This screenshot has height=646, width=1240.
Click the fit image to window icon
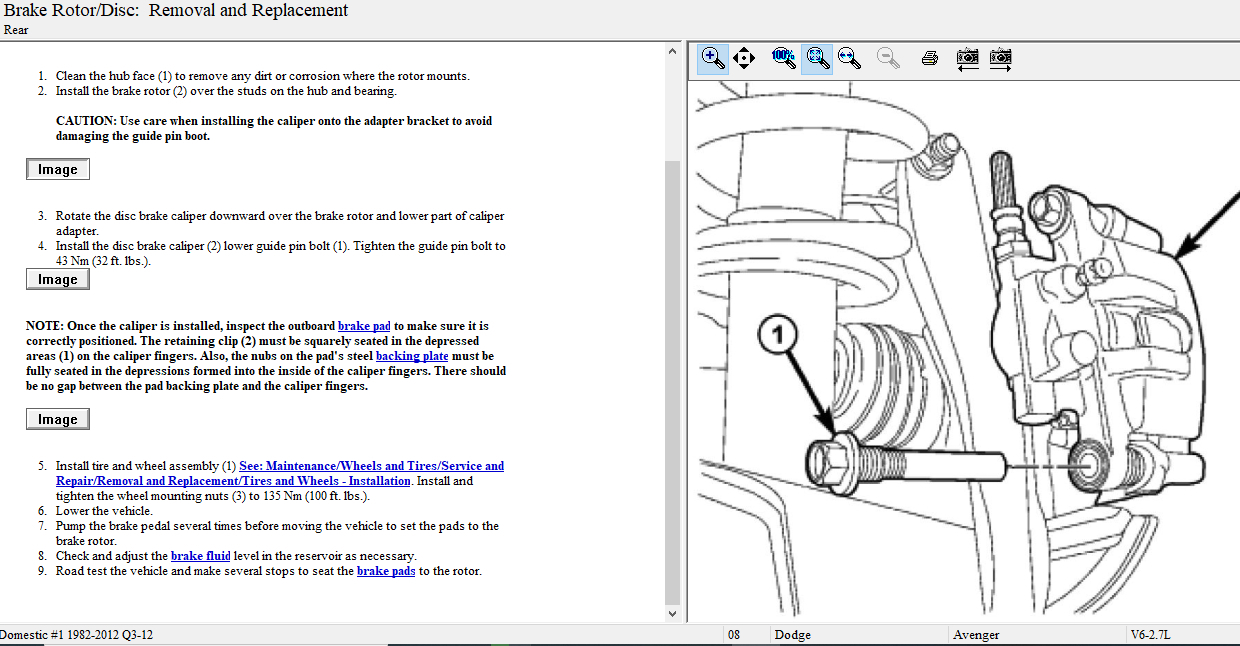point(818,58)
